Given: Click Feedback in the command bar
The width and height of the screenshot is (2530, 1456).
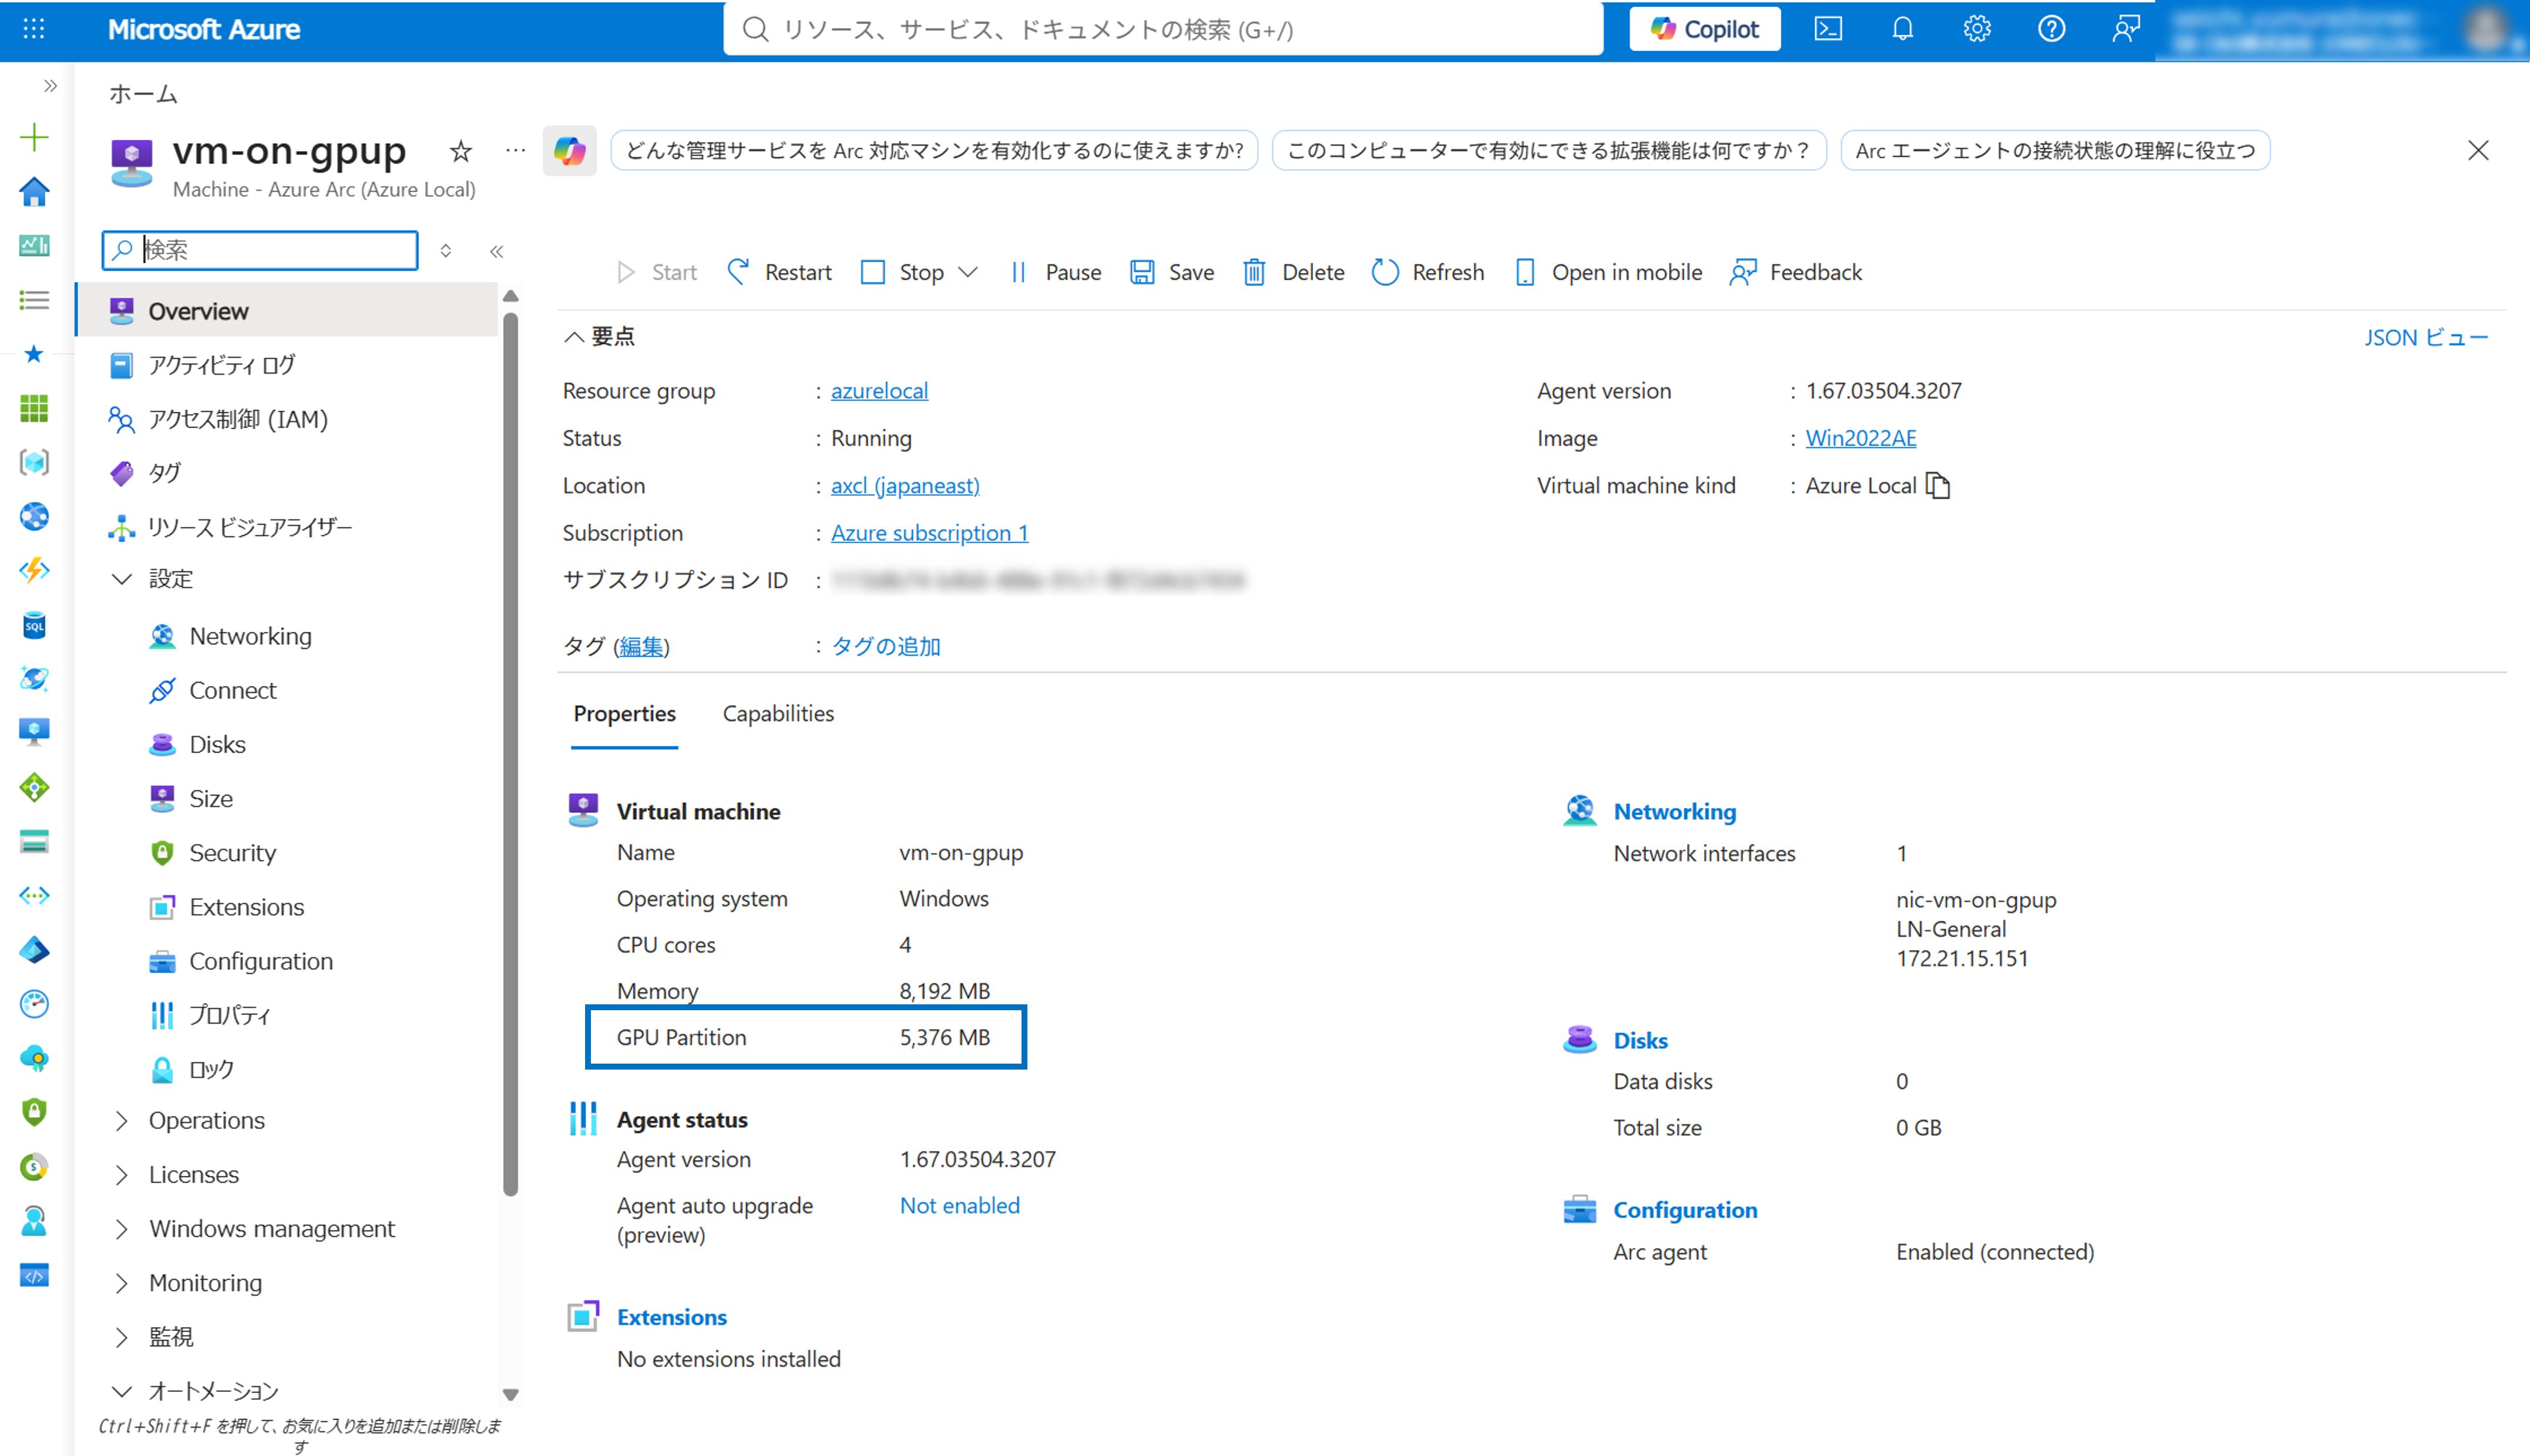Looking at the screenshot, I should [1796, 272].
